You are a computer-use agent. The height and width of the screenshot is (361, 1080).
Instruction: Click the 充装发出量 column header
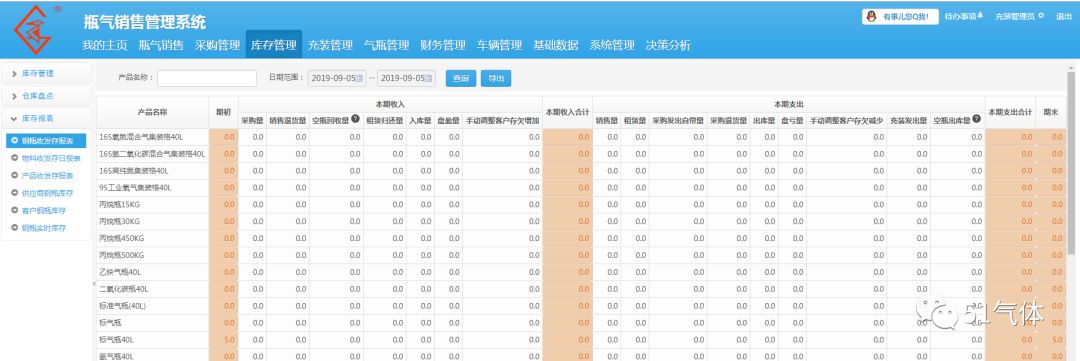tap(908, 121)
